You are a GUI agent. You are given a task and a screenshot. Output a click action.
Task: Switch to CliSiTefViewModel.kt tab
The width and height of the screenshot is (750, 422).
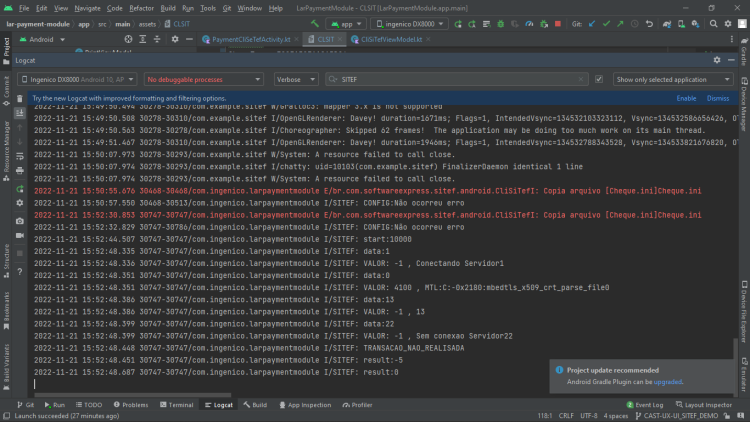point(391,39)
